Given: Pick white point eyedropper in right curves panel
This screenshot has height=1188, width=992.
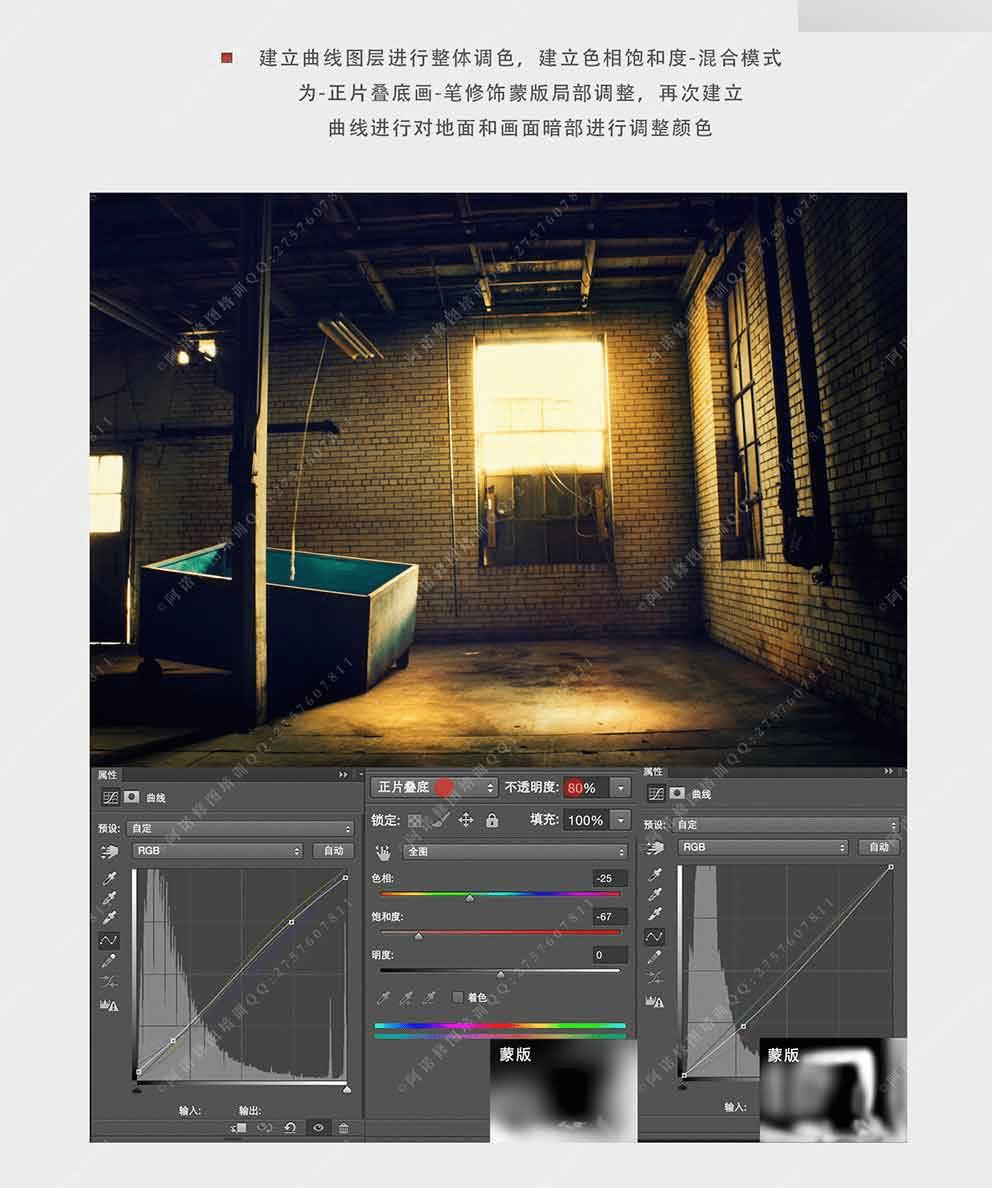Looking at the screenshot, I should 655,914.
